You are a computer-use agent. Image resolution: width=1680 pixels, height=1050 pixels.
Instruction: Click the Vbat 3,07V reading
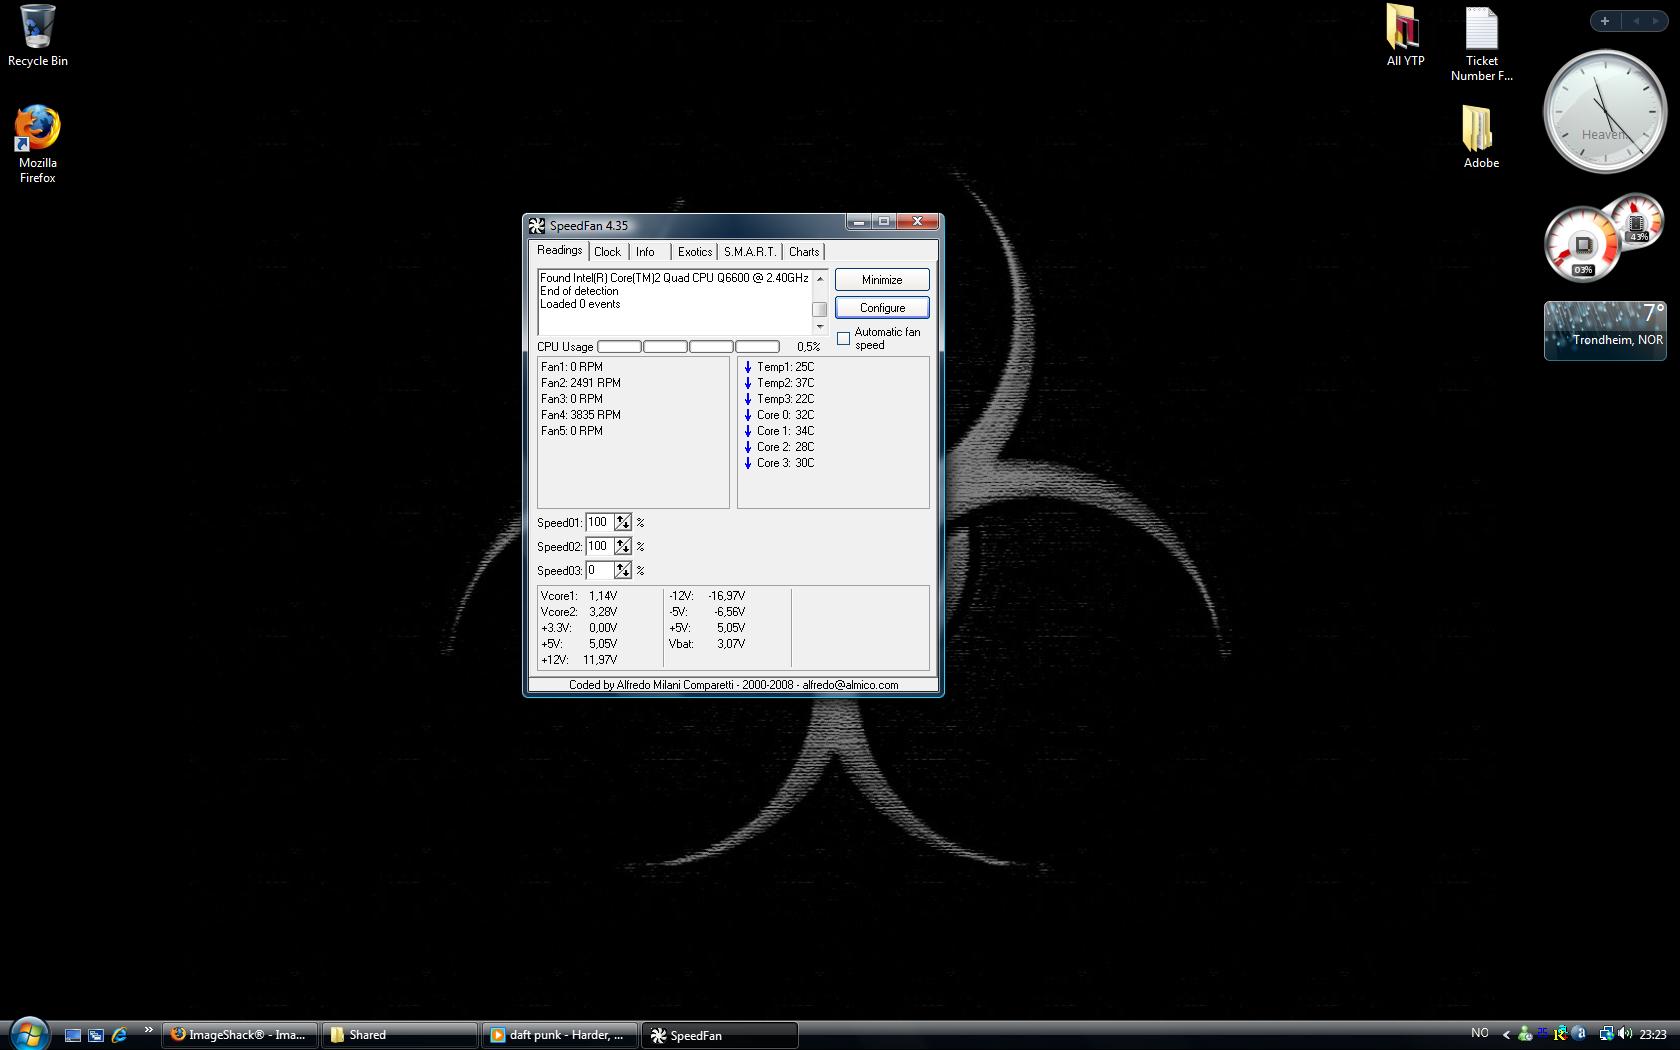point(707,644)
